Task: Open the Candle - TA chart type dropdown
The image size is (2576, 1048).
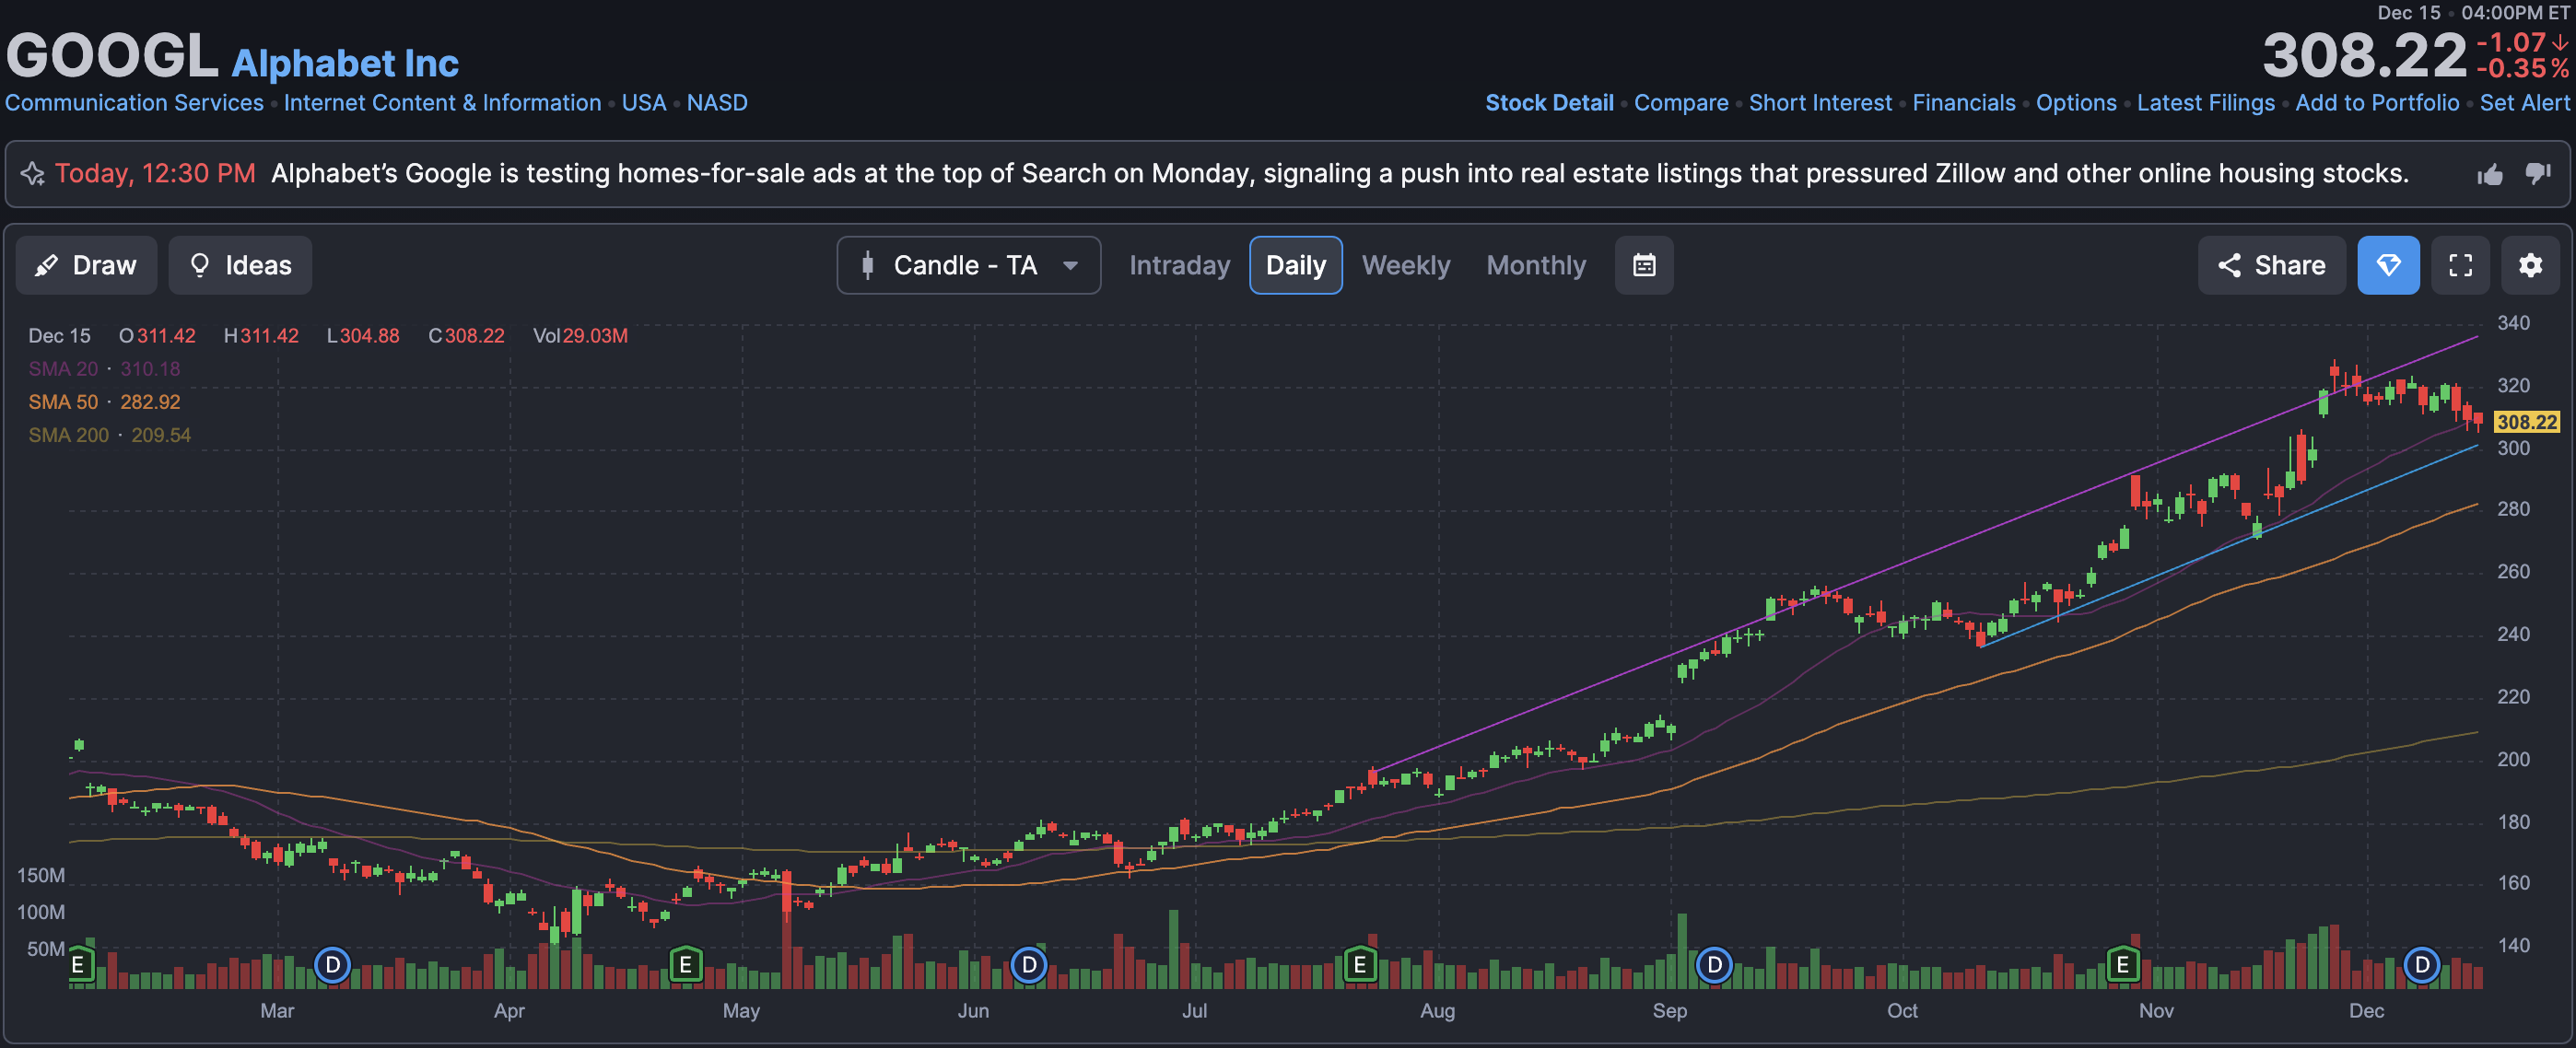Action: point(967,265)
